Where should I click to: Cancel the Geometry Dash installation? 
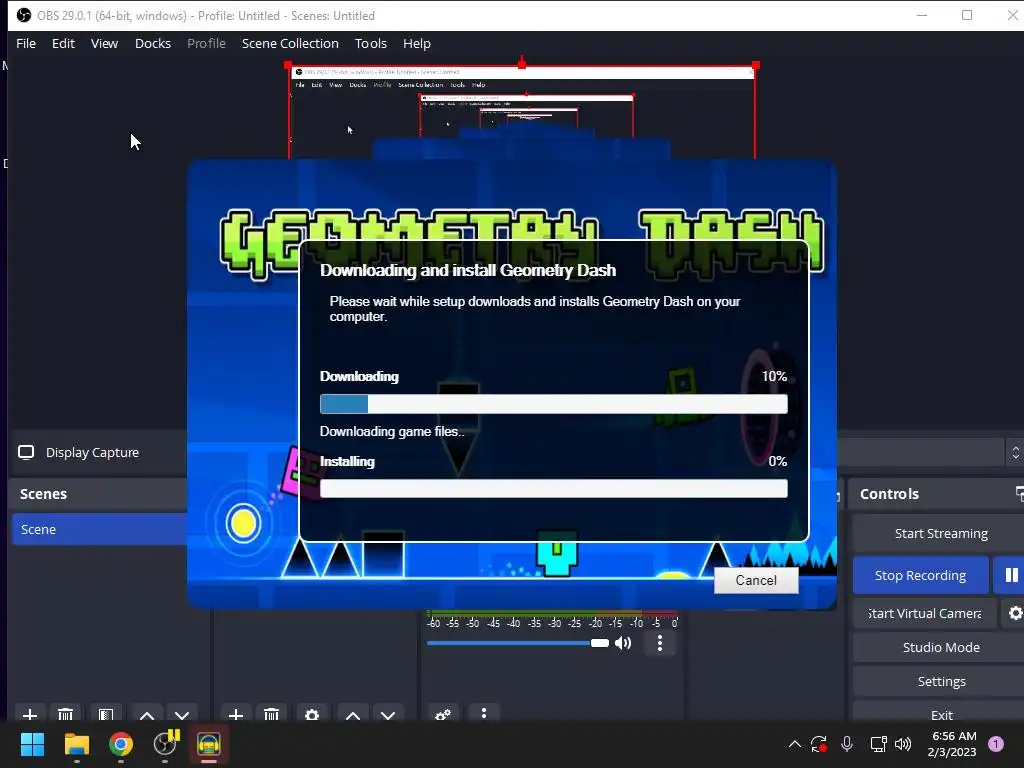[756, 581]
